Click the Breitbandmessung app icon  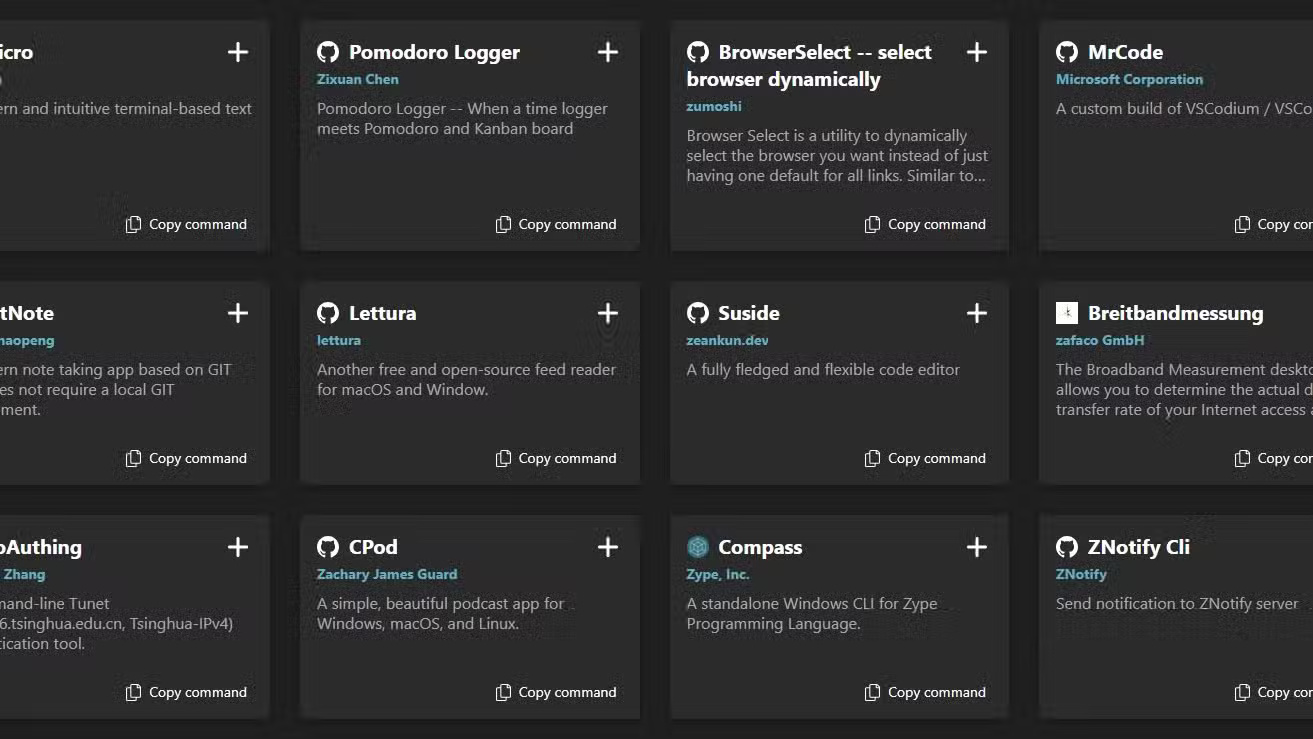click(x=1066, y=312)
